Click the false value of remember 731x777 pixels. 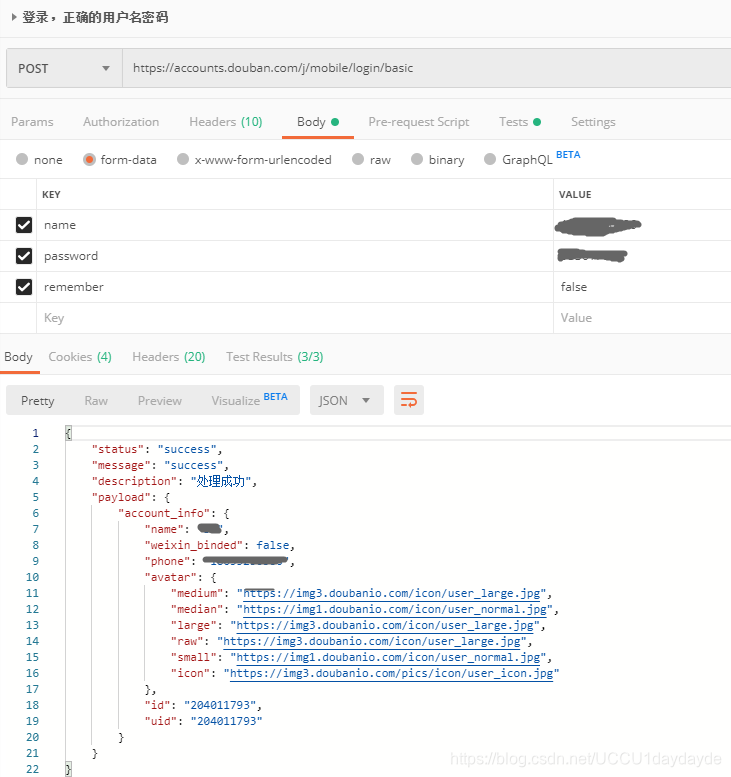[x=573, y=287]
